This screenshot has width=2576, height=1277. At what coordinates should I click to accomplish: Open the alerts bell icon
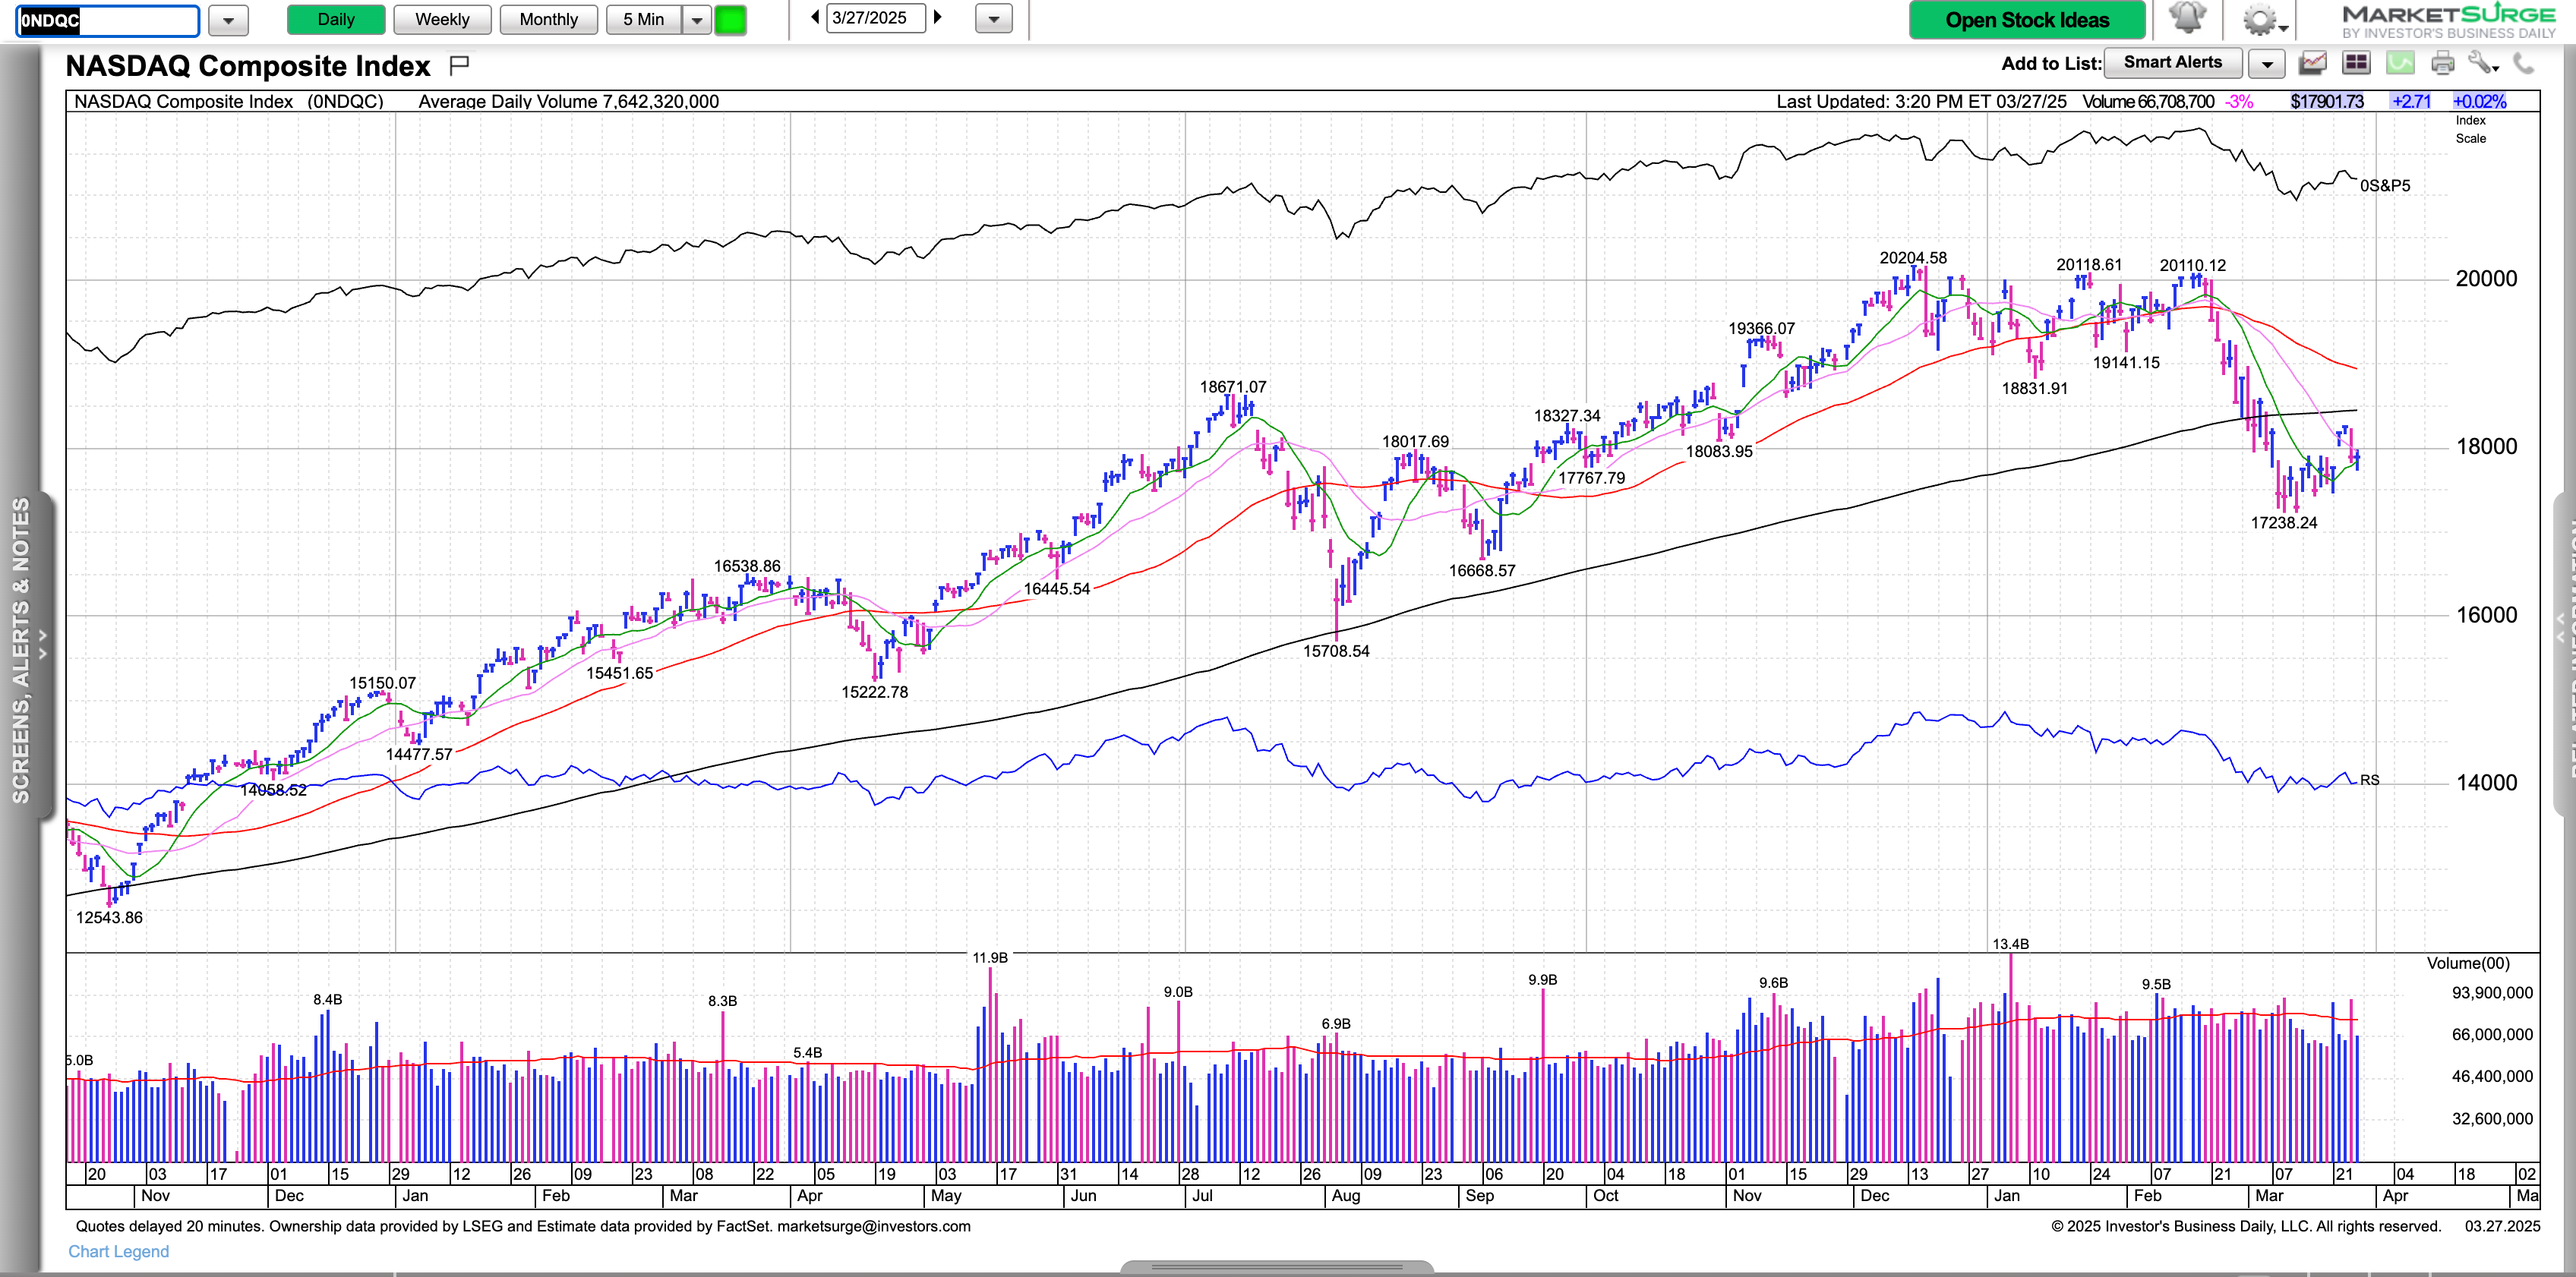[x=2187, y=19]
